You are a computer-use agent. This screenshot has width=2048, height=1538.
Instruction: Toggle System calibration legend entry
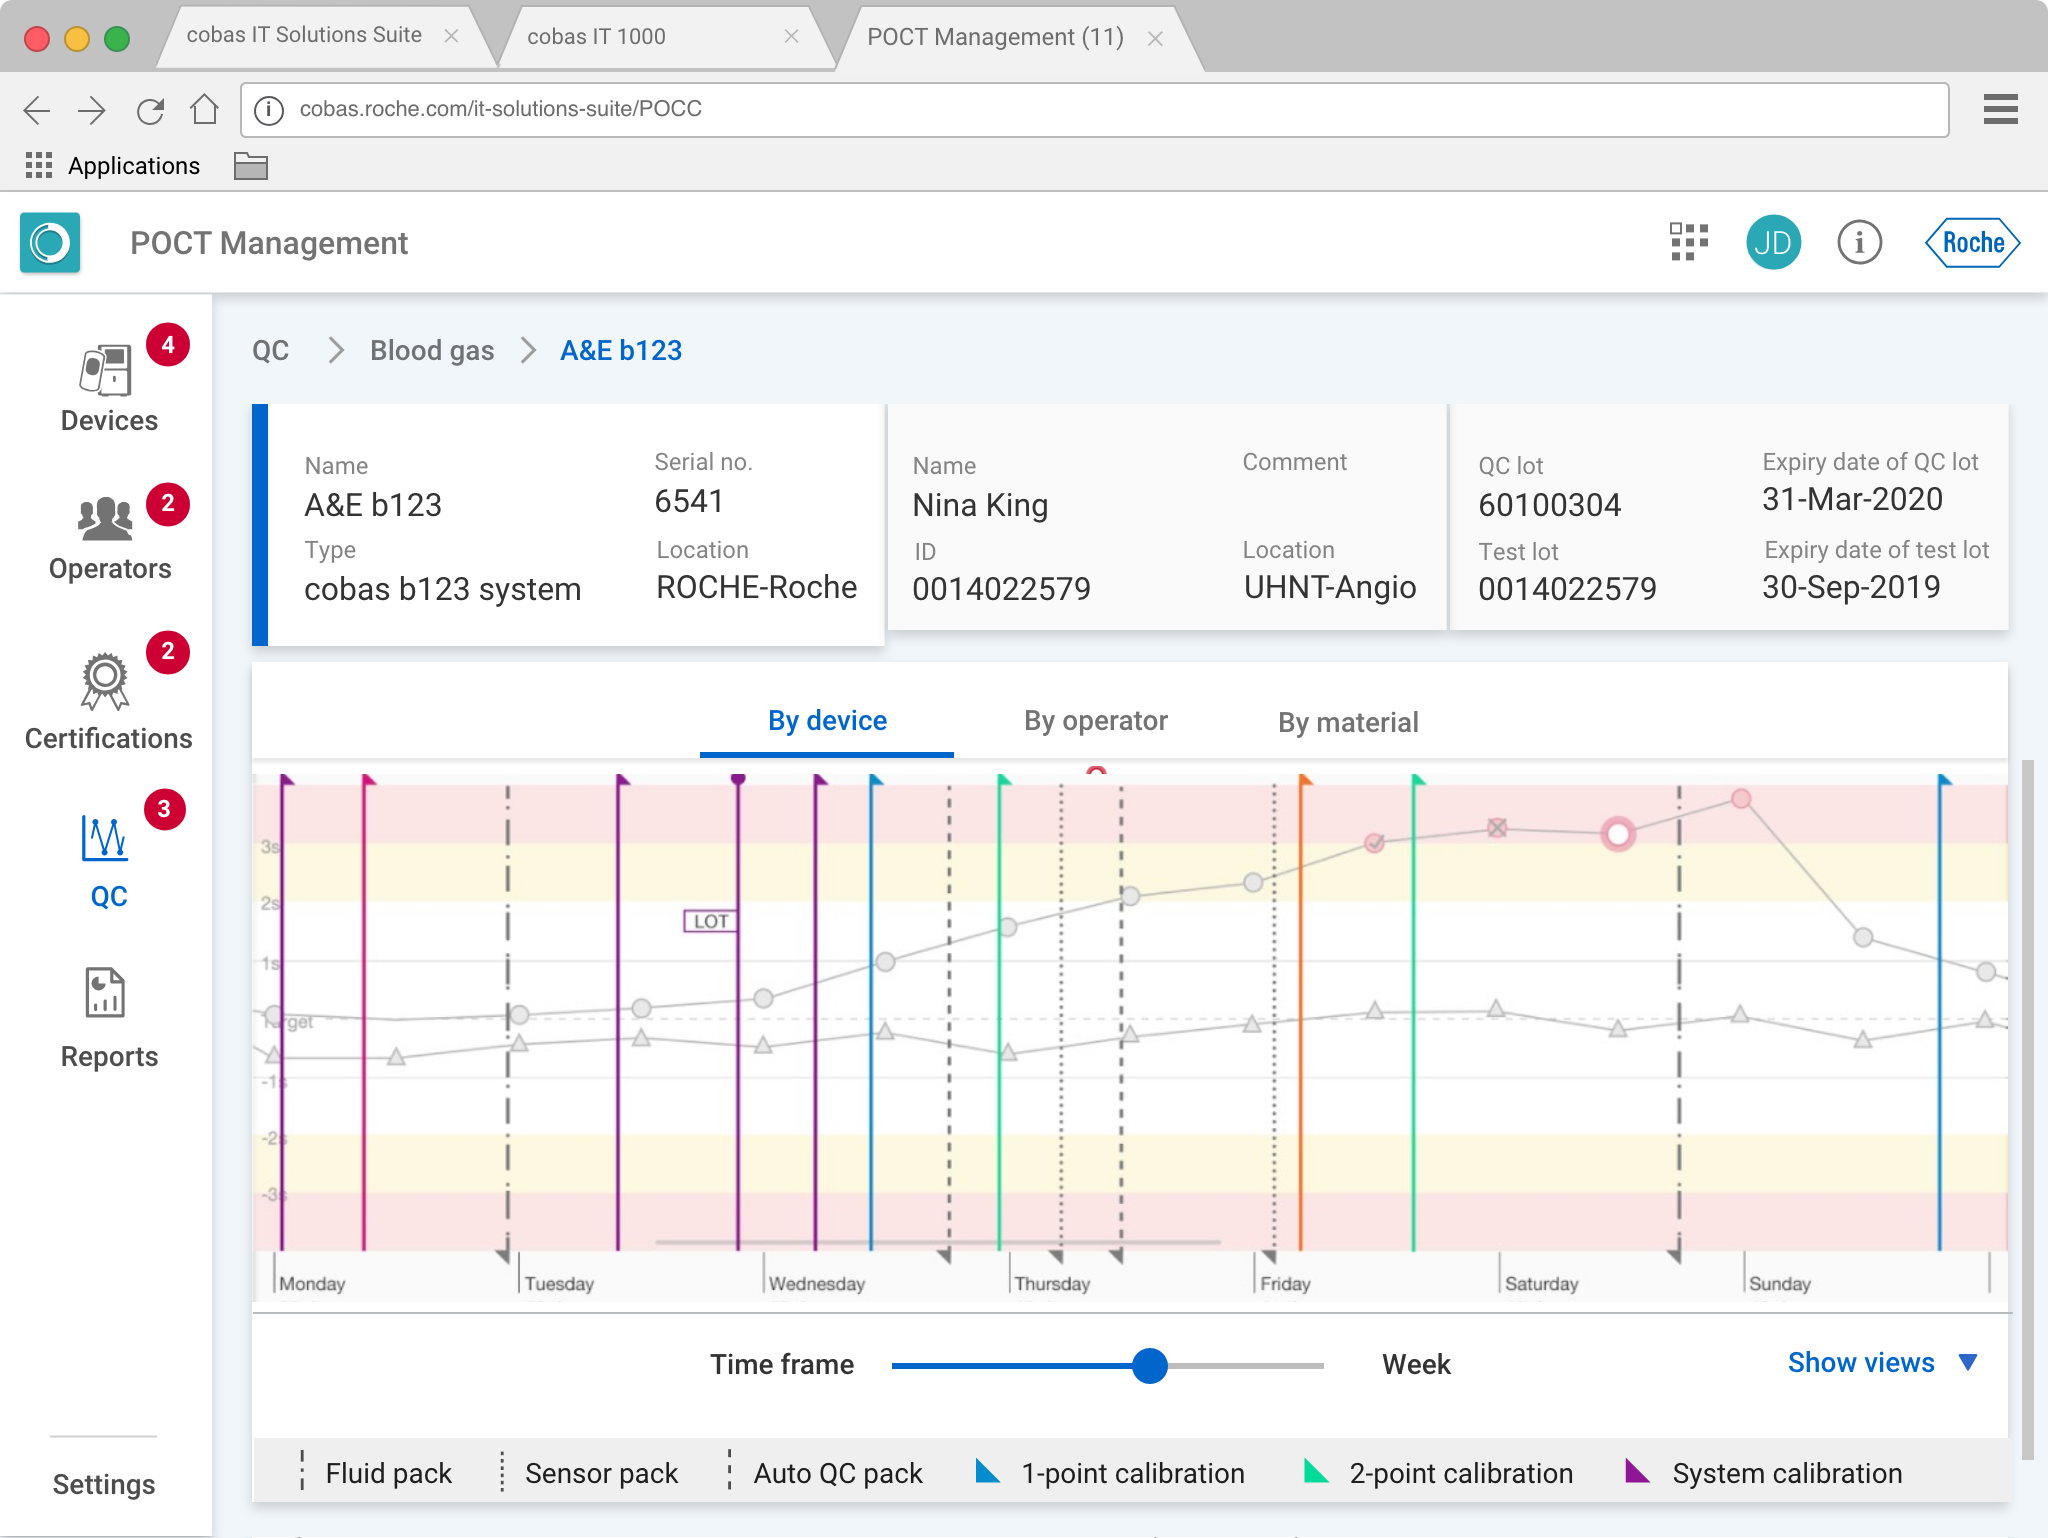pyautogui.click(x=1786, y=1473)
